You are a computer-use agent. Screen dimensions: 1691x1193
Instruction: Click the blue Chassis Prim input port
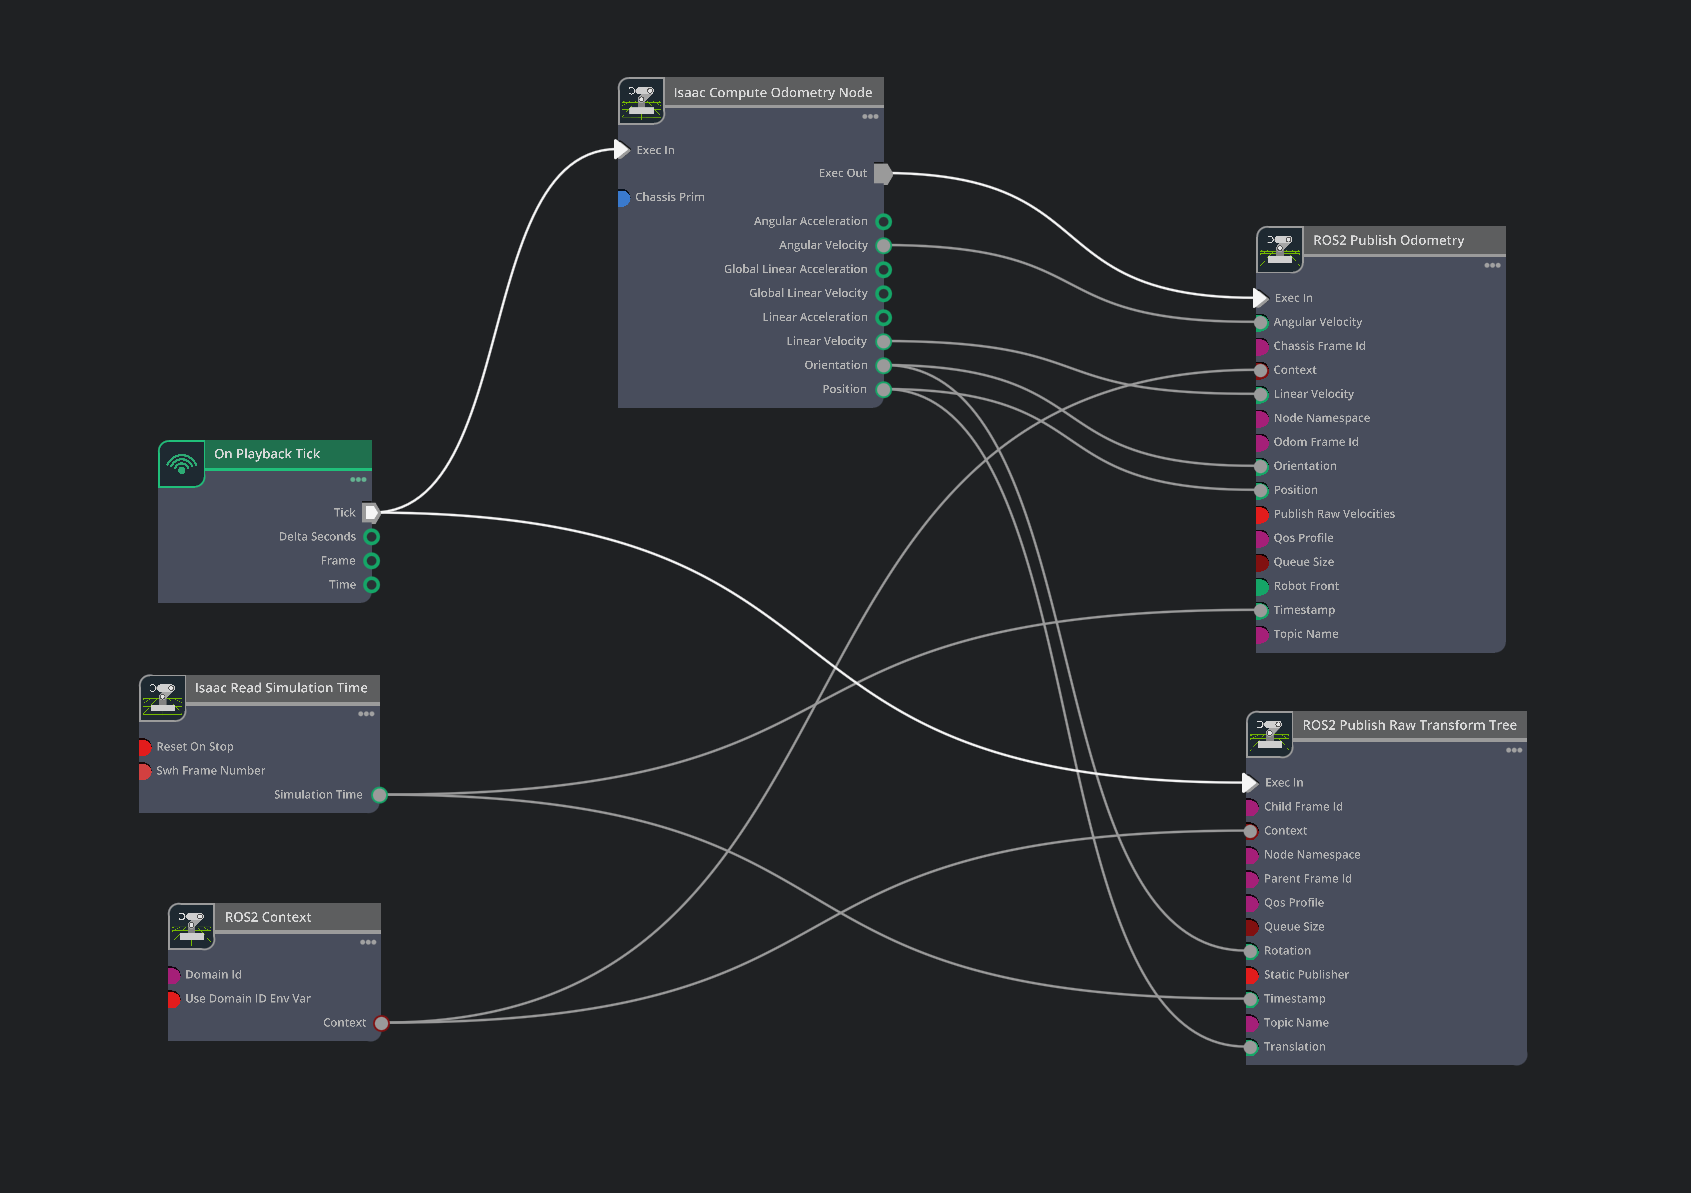[x=623, y=198]
